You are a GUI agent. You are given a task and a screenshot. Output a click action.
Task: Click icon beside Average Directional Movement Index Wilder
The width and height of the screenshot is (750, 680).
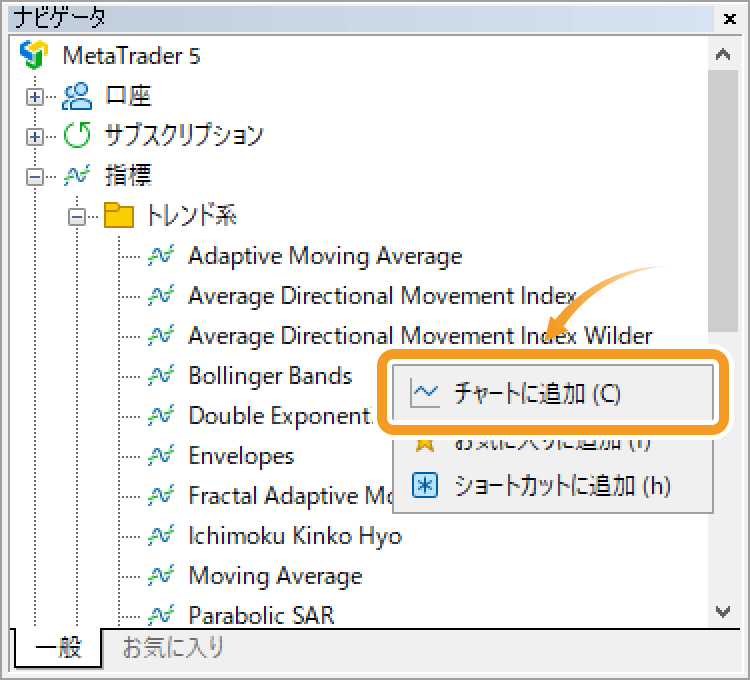pos(161,336)
